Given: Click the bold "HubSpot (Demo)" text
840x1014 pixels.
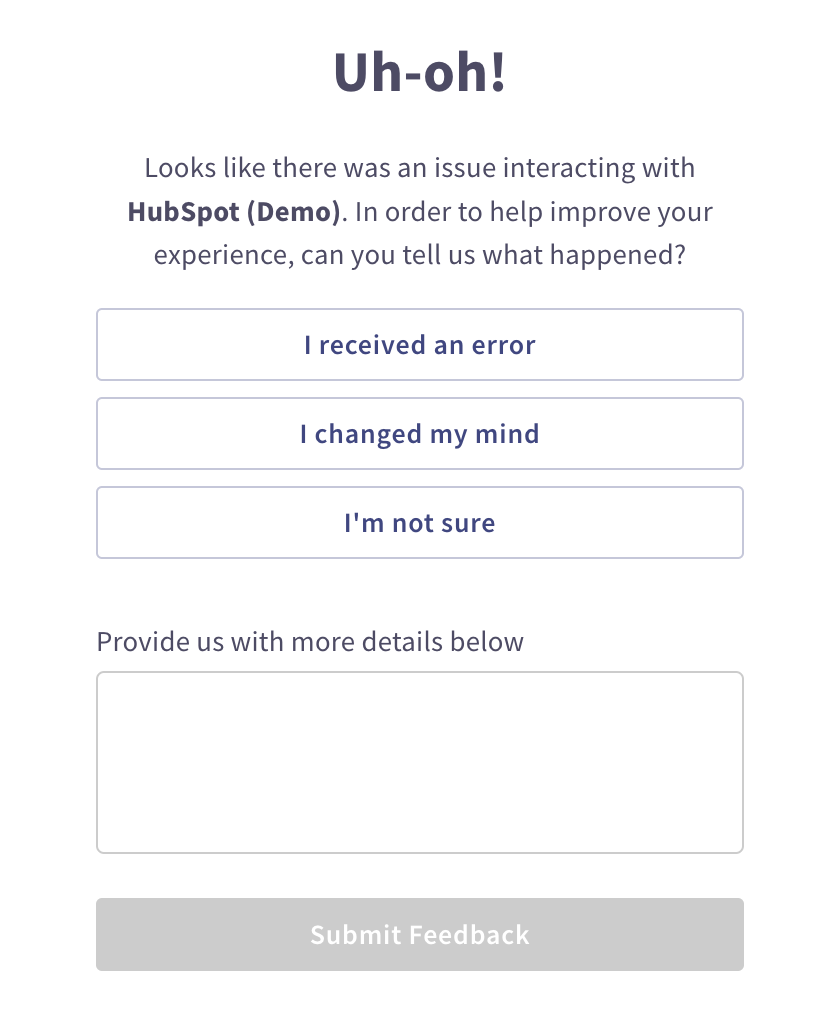Looking at the screenshot, I should [x=234, y=212].
